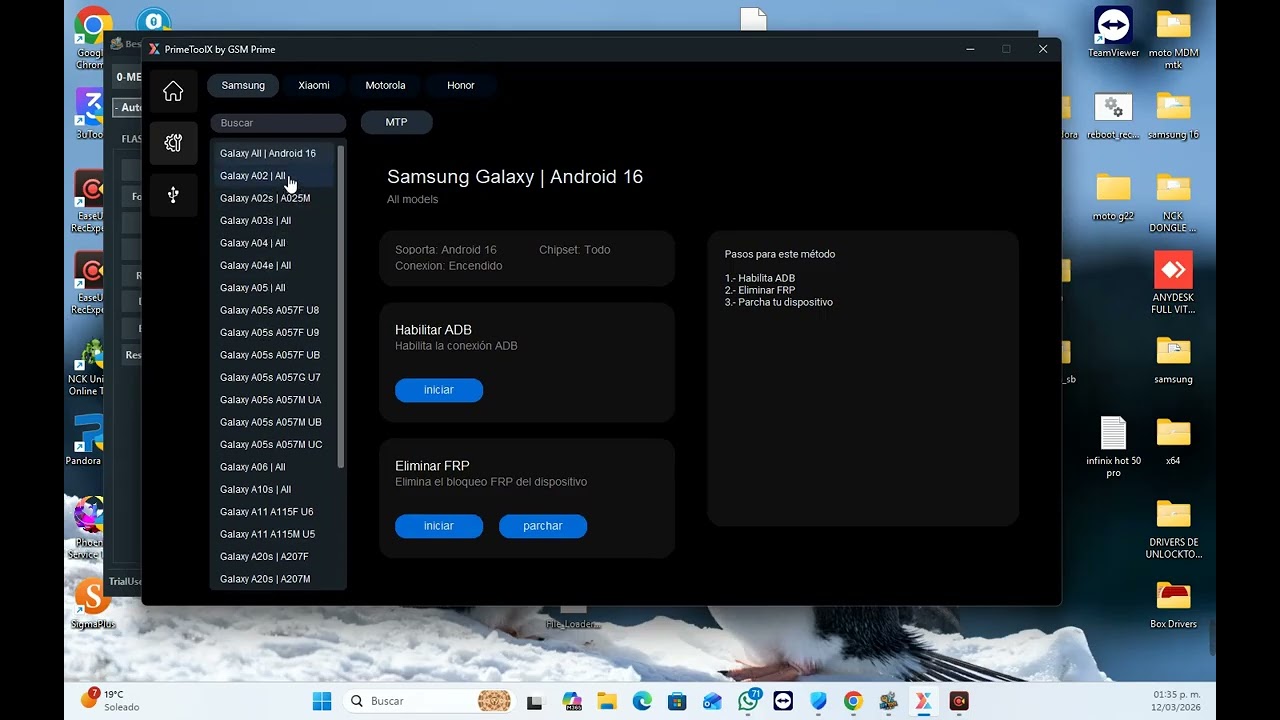Screen dimensions: 1280x720
Task: Select Galaxy A05s A057M UB
Action: [x=274, y=422]
